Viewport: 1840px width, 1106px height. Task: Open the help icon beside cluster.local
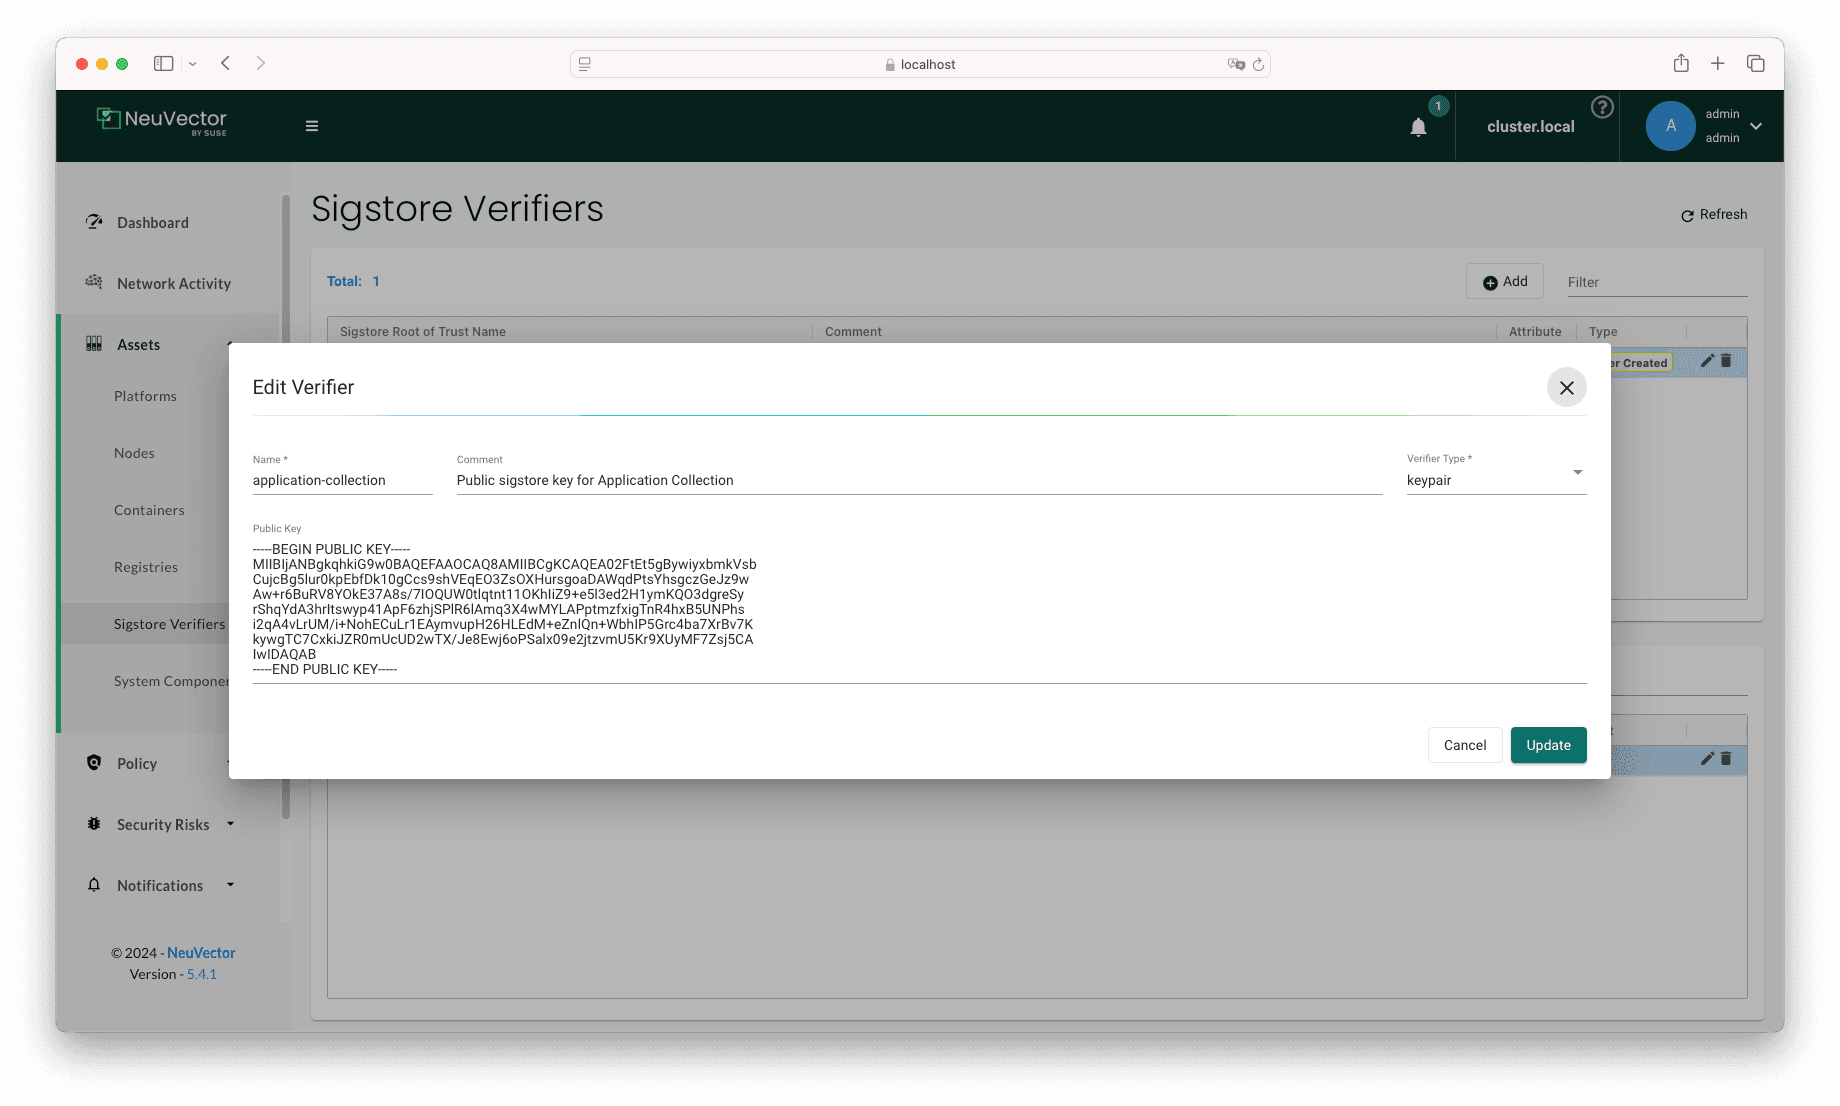point(1602,107)
